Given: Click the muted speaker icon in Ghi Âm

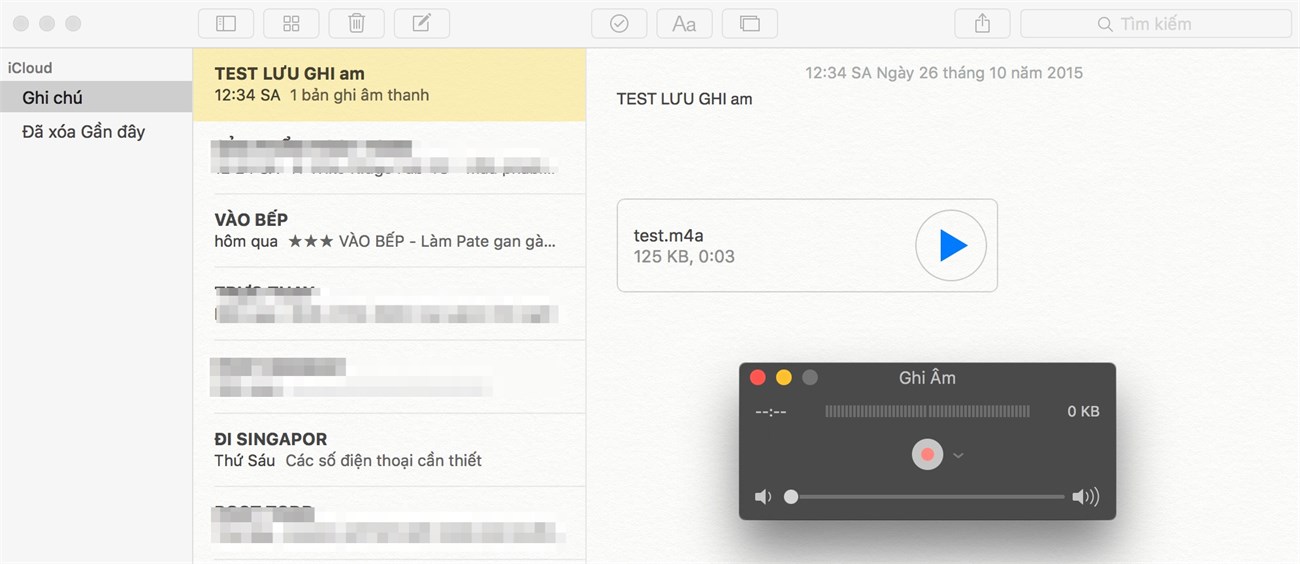Looking at the screenshot, I should pos(763,496).
